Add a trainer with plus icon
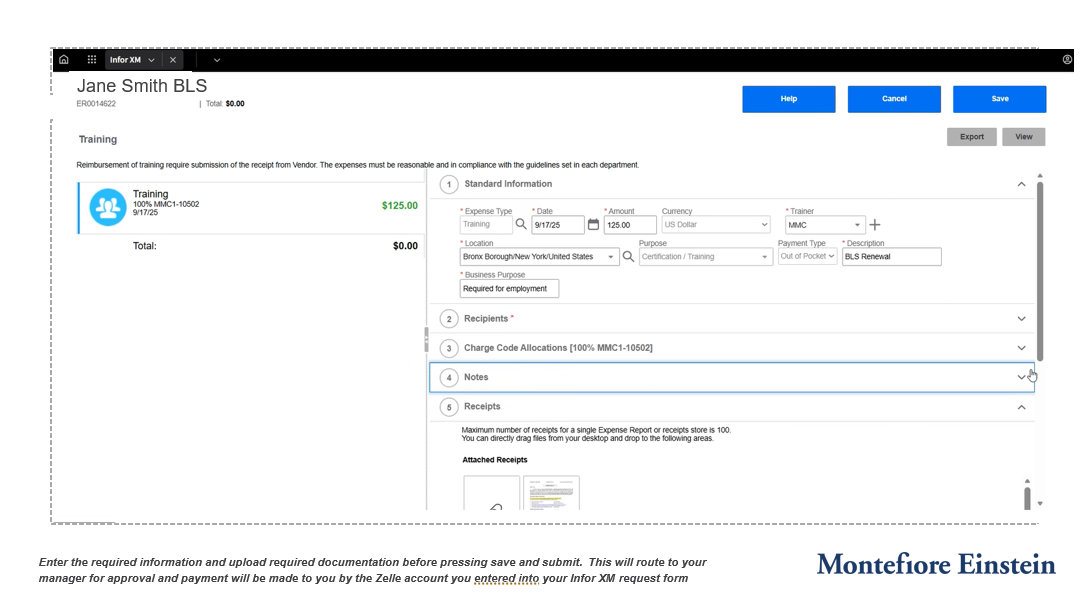The image size is (1087, 607). (875, 225)
